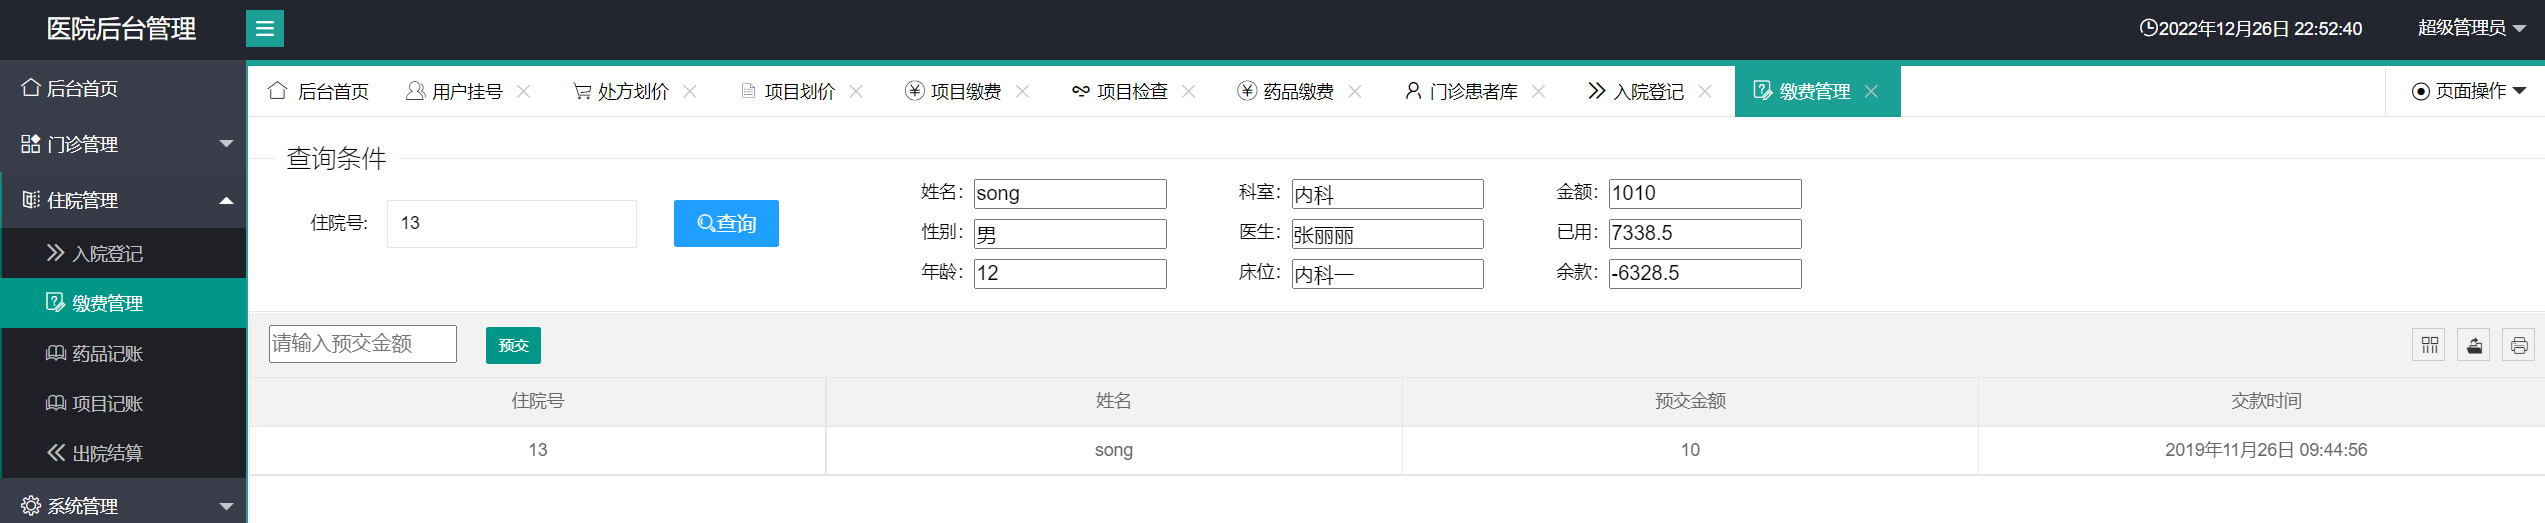Image resolution: width=2545 pixels, height=523 pixels.
Task: Click the 预交金额 input field
Action: 362,344
